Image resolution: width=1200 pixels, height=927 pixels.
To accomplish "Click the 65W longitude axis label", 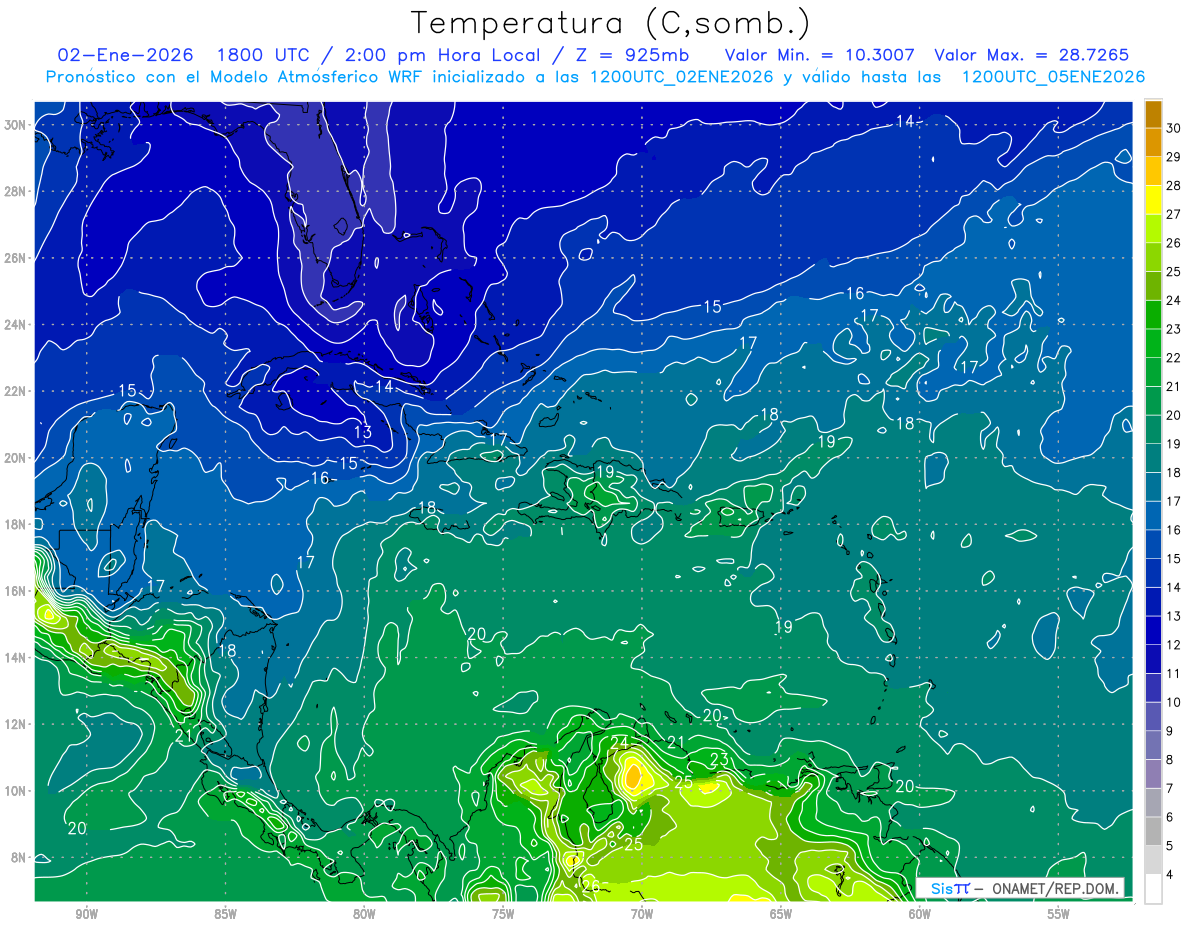I will click(781, 914).
